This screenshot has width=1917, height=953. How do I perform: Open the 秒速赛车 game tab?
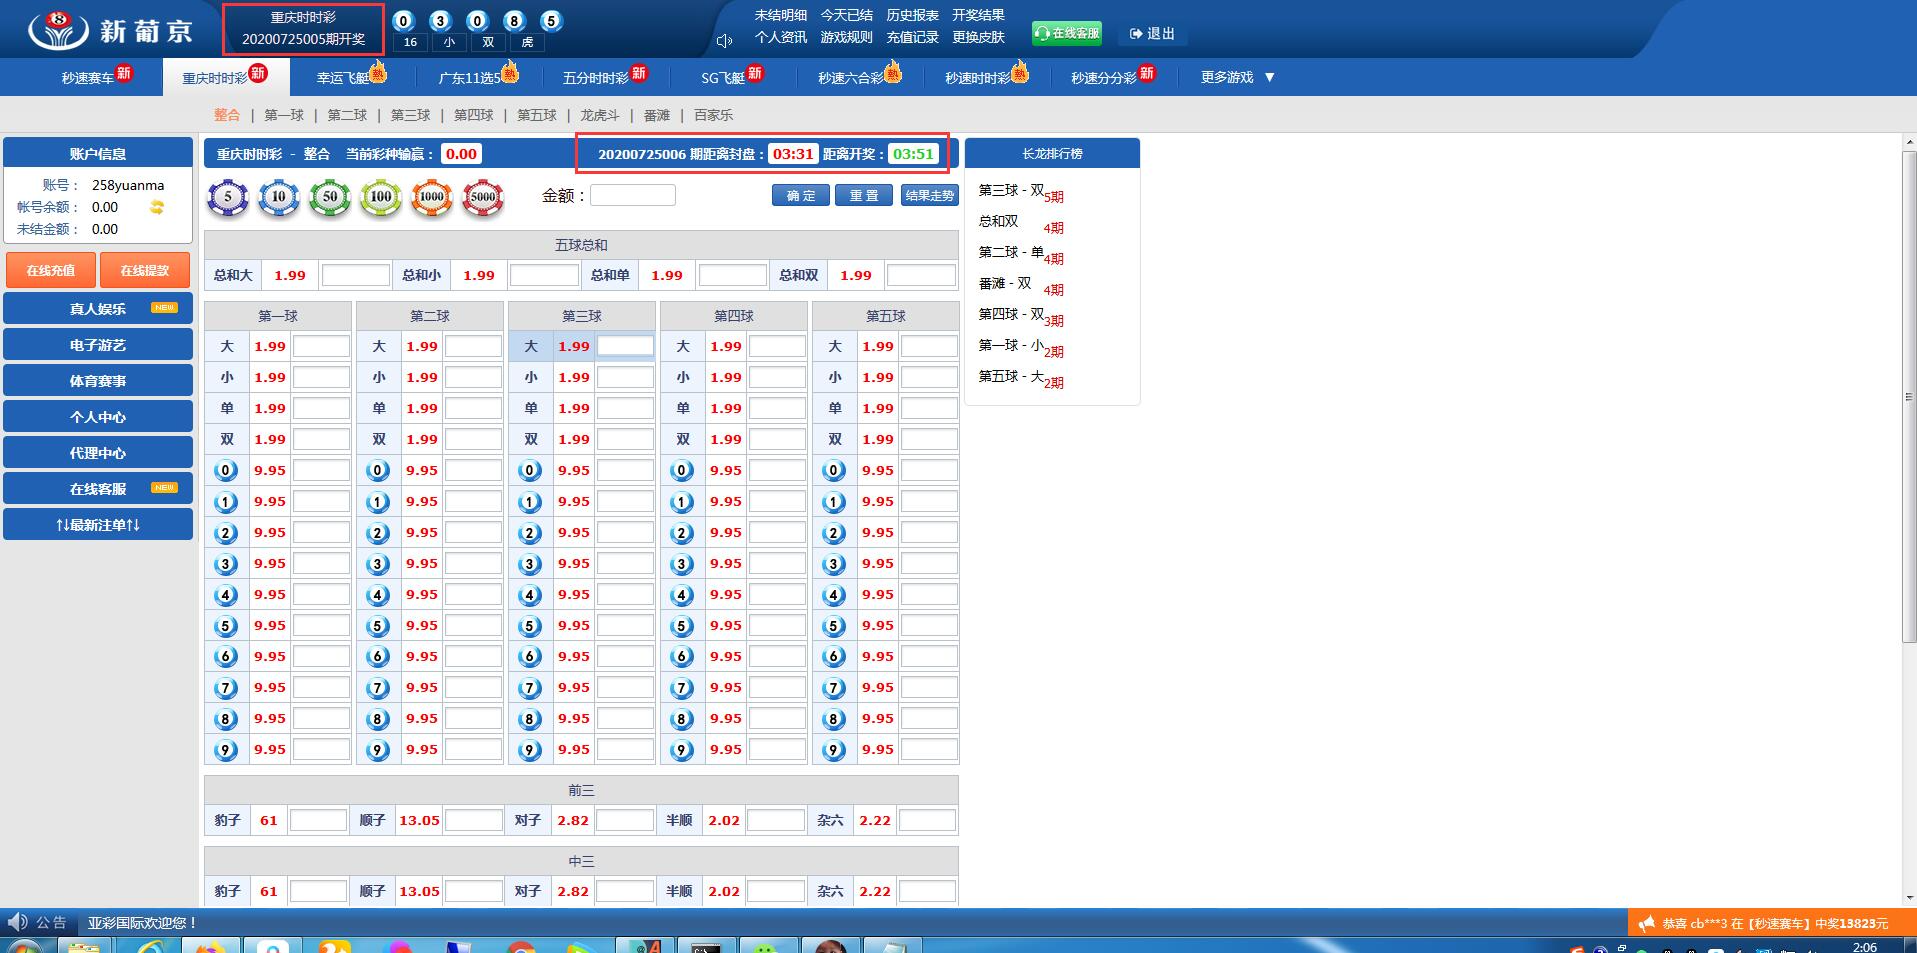point(88,77)
